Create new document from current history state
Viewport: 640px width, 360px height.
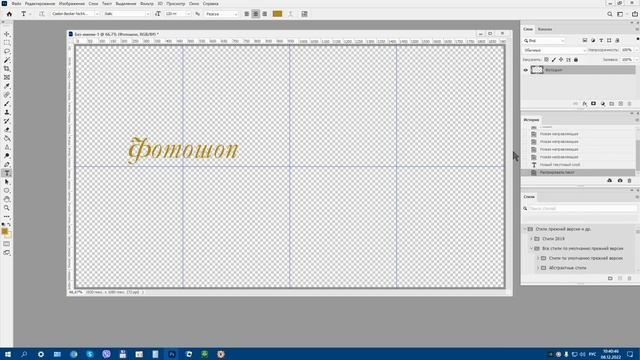pos(609,180)
